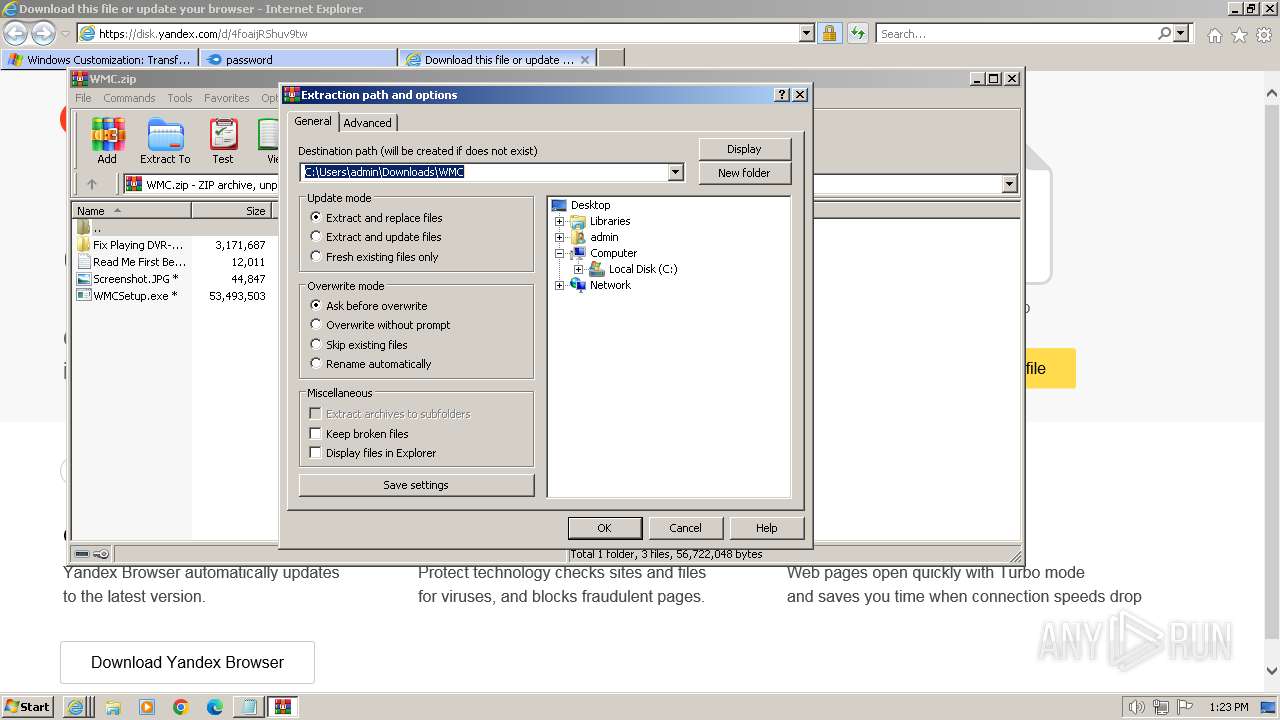Open the WinRAR Tools menu
This screenshot has width=1280, height=720.
pos(180,98)
